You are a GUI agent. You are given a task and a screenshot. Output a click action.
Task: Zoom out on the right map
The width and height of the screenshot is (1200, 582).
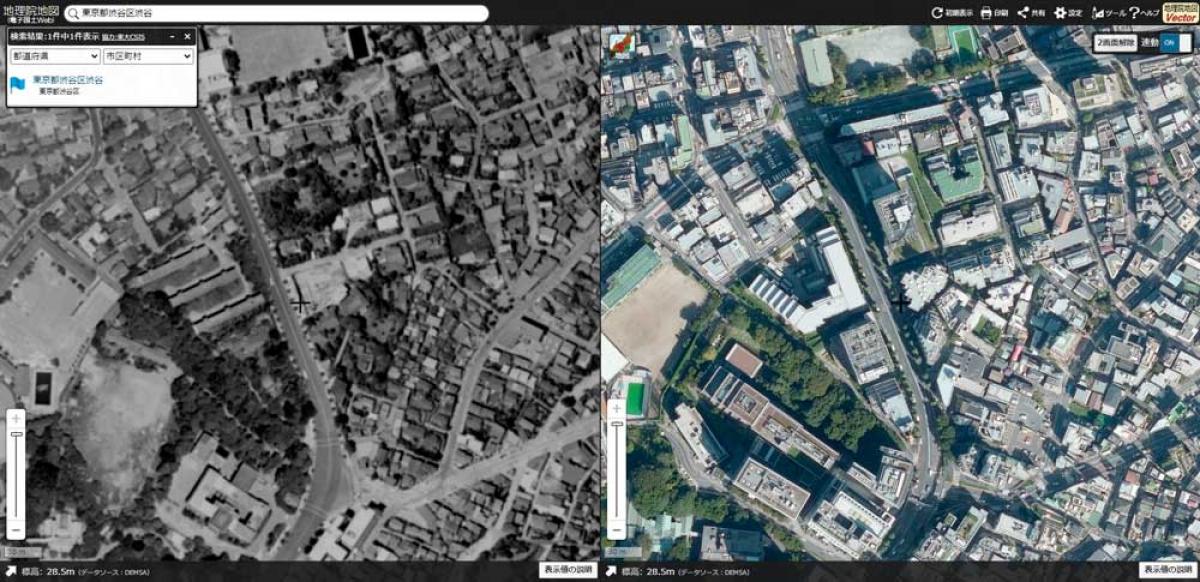tap(617, 528)
